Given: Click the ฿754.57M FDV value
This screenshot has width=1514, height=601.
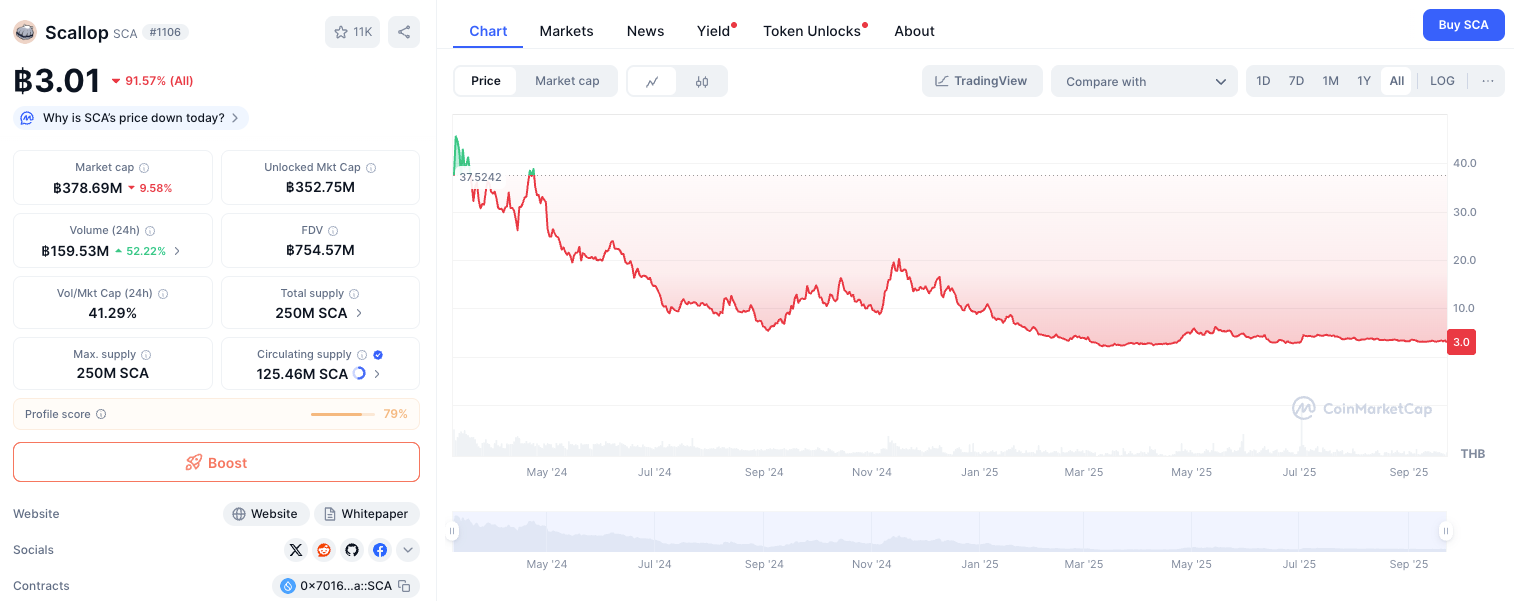Looking at the screenshot, I should tap(320, 250).
